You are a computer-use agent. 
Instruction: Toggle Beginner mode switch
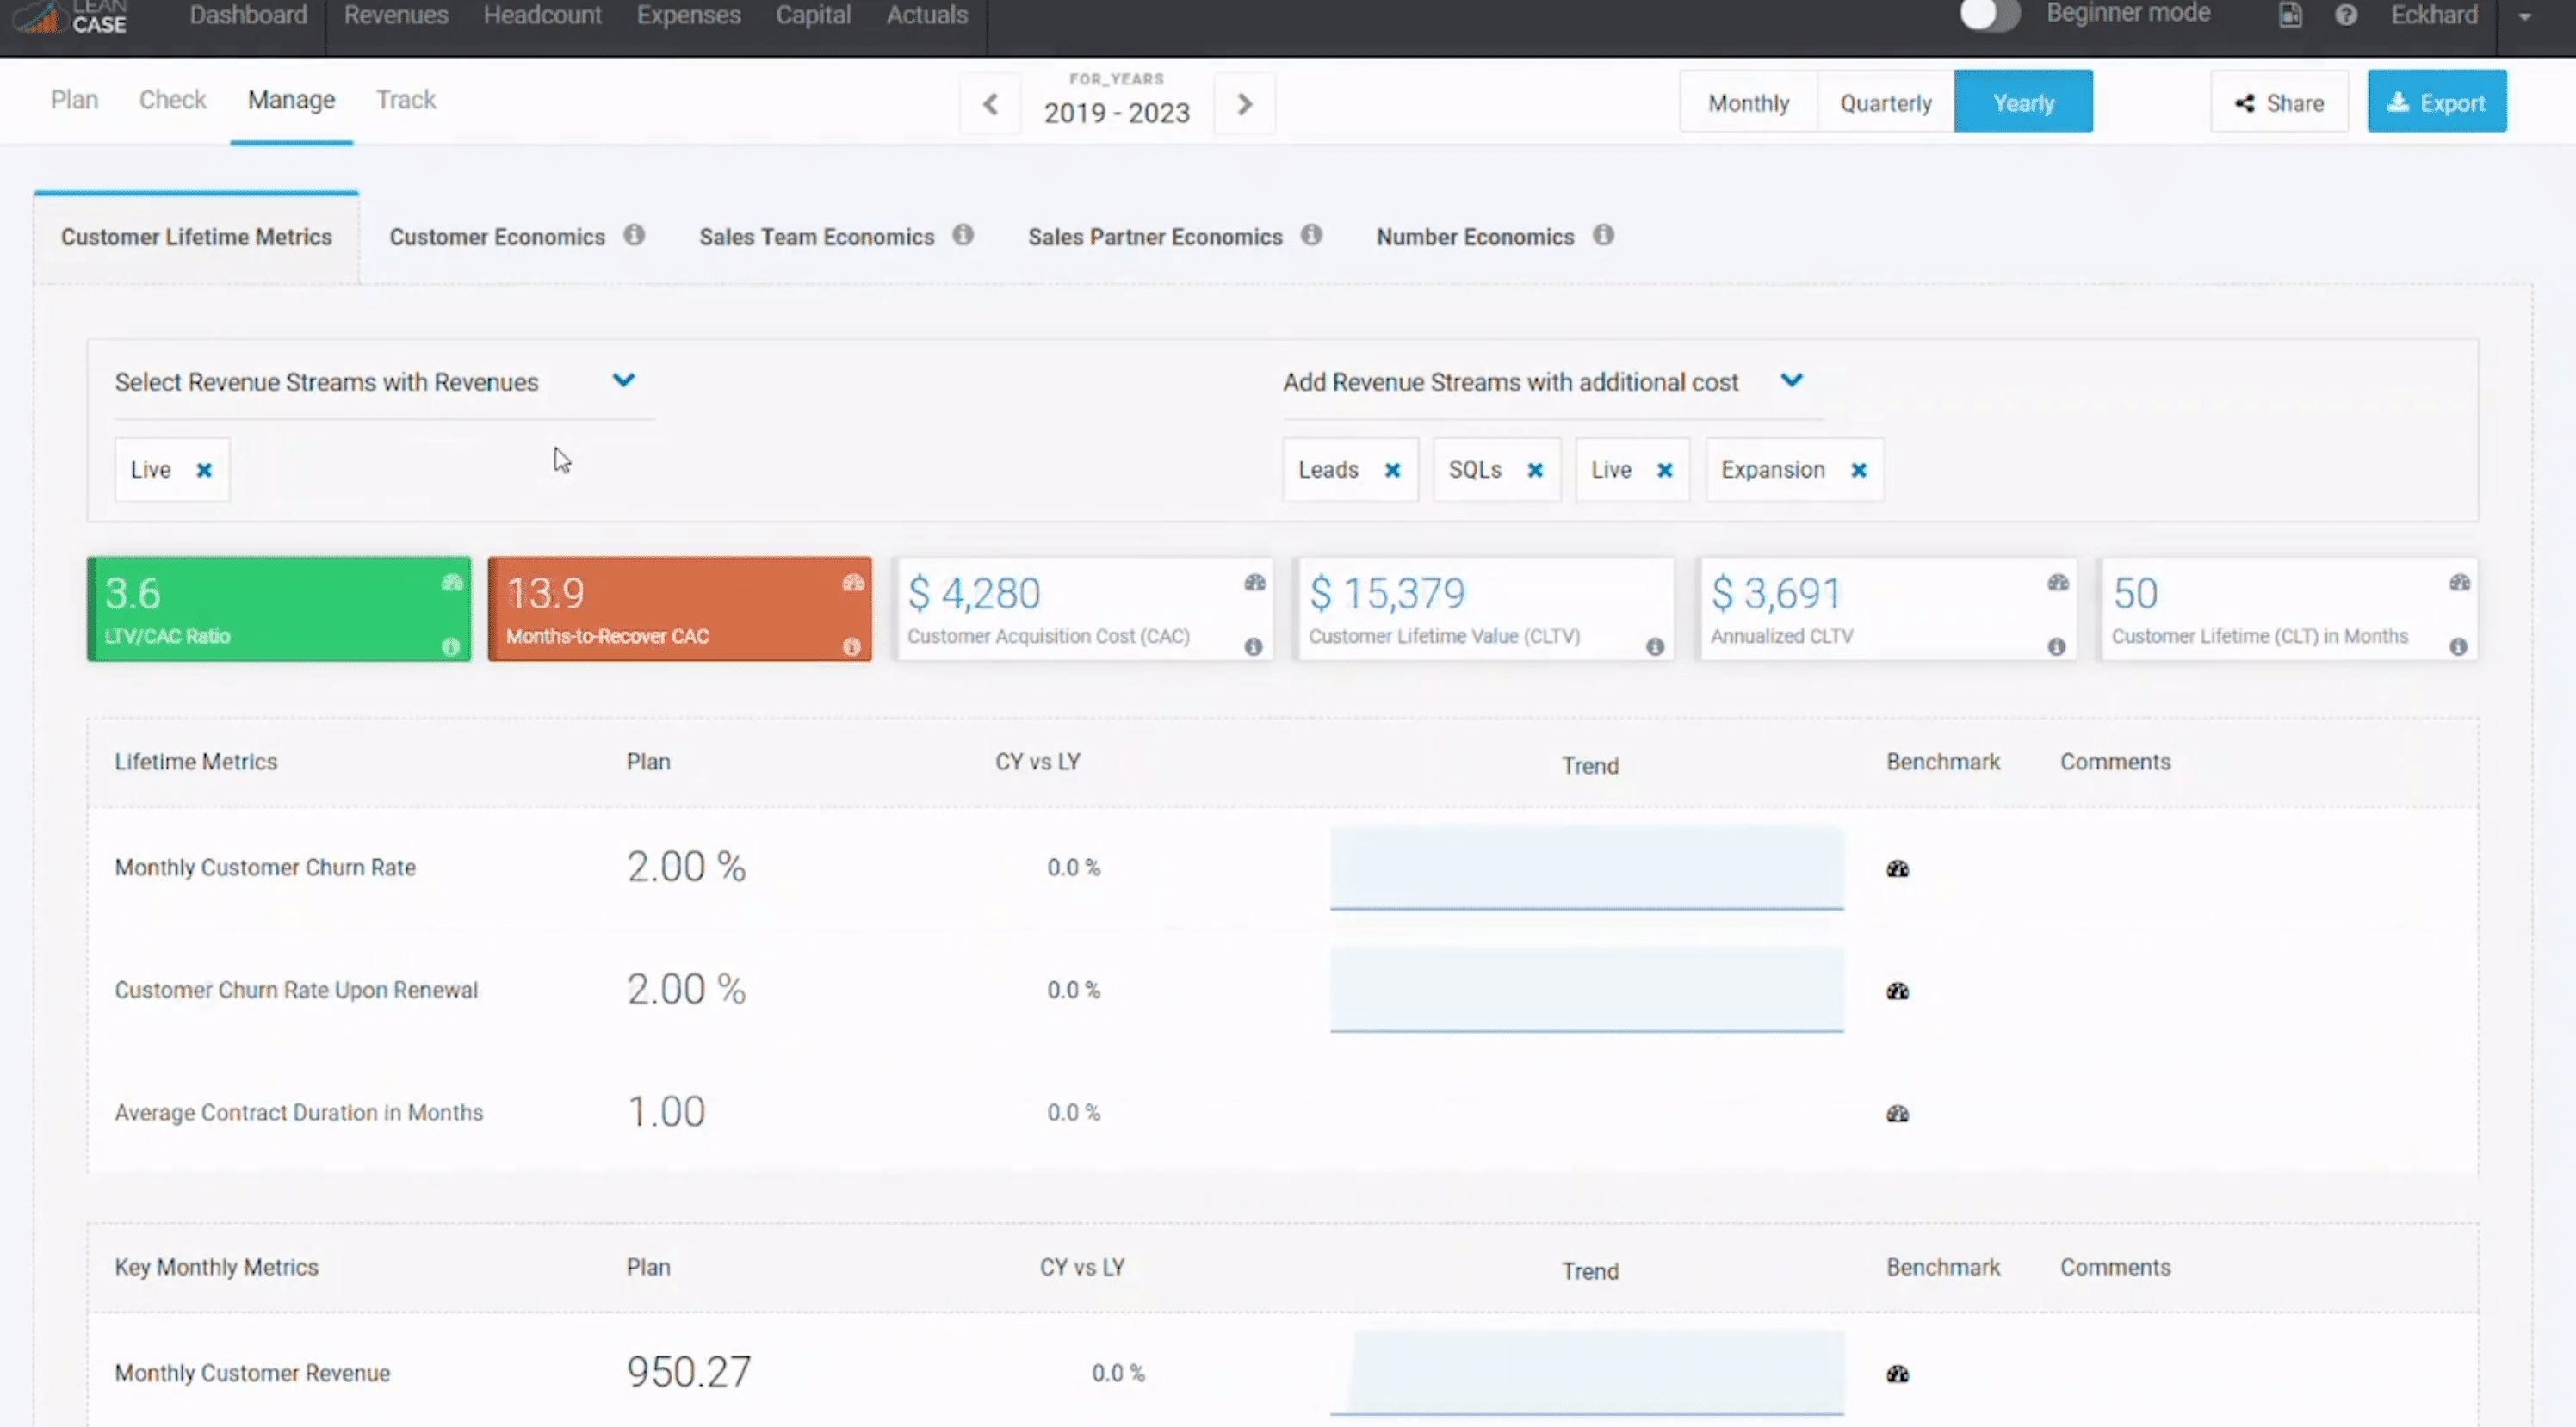point(1989,15)
